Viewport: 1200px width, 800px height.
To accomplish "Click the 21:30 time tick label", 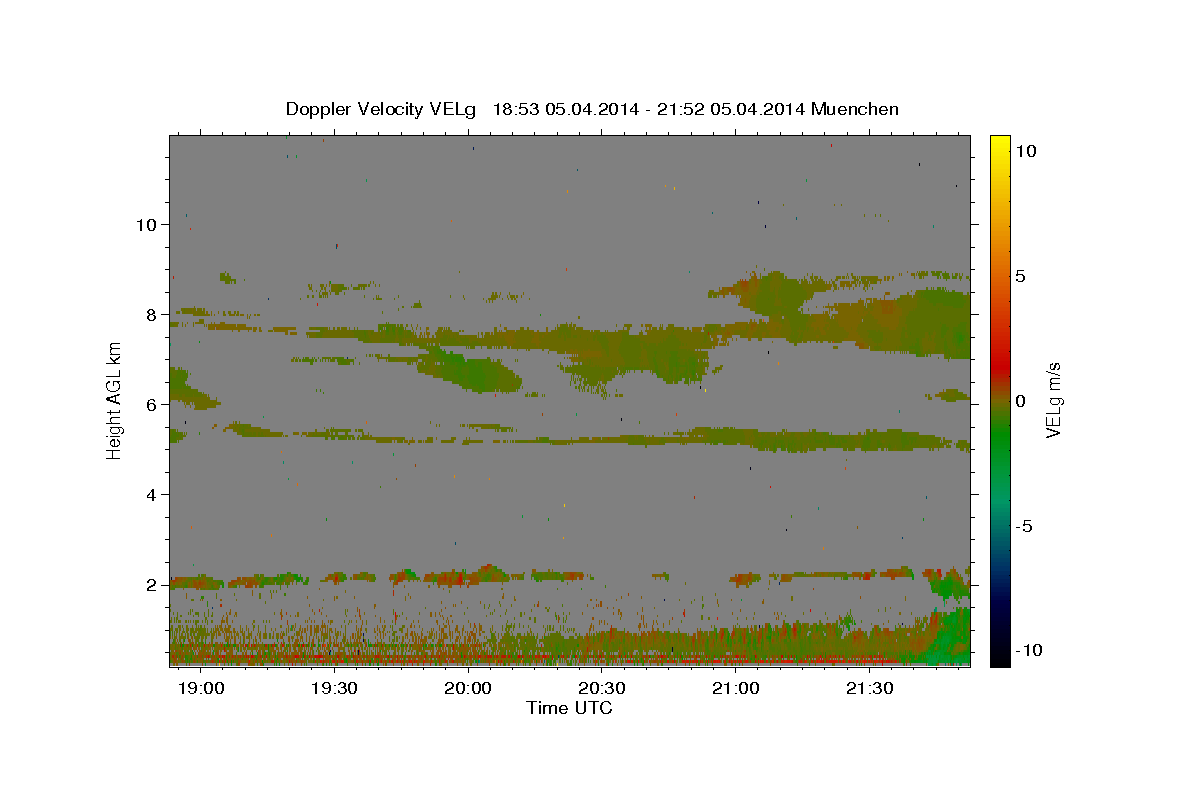I will pyautogui.click(x=869, y=689).
